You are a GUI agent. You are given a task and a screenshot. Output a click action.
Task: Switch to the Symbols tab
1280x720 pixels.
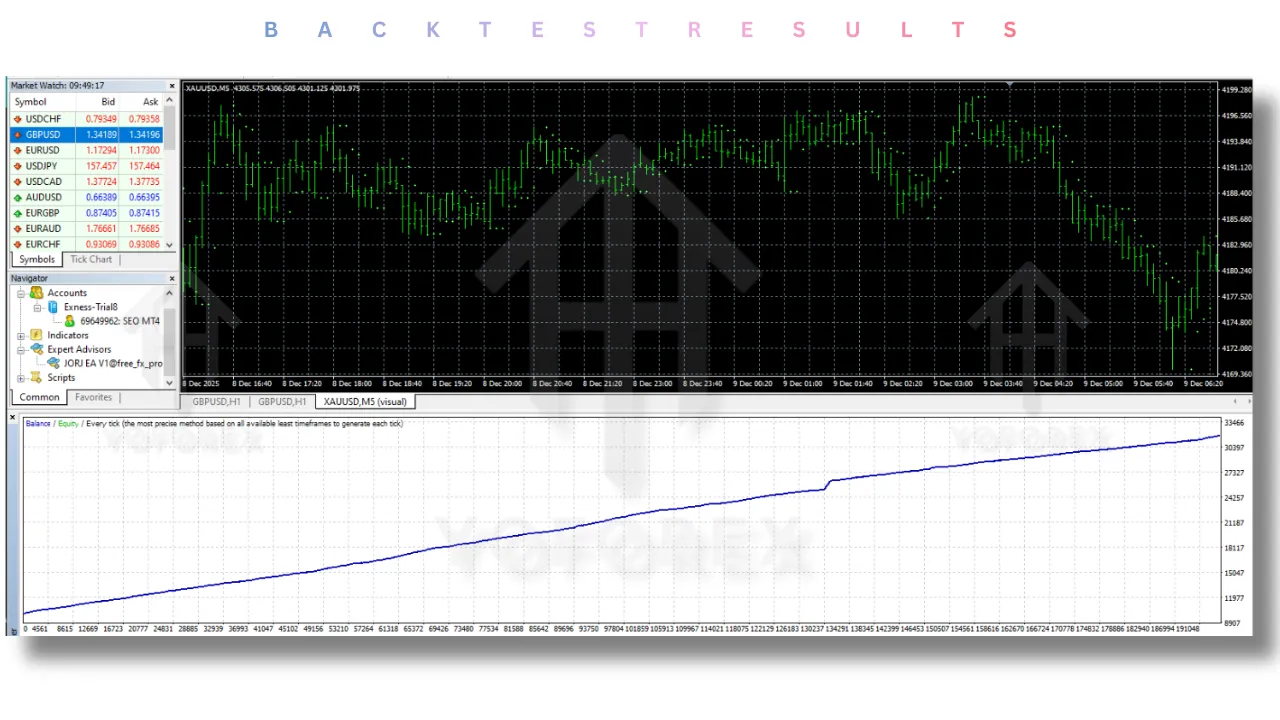click(37, 259)
